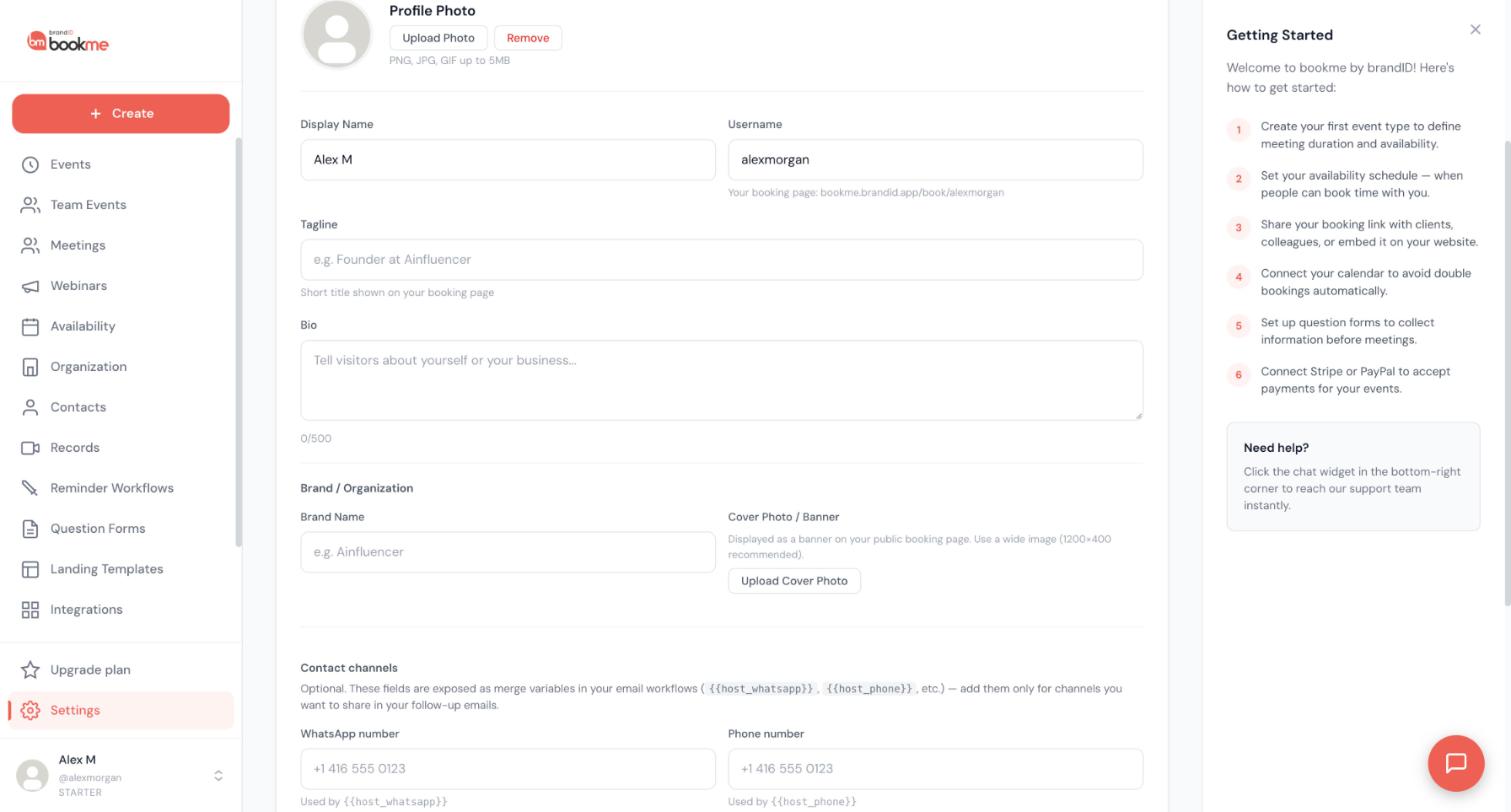Select Settings in the sidebar
Viewport: 1511px width, 812px height.
click(x=120, y=710)
